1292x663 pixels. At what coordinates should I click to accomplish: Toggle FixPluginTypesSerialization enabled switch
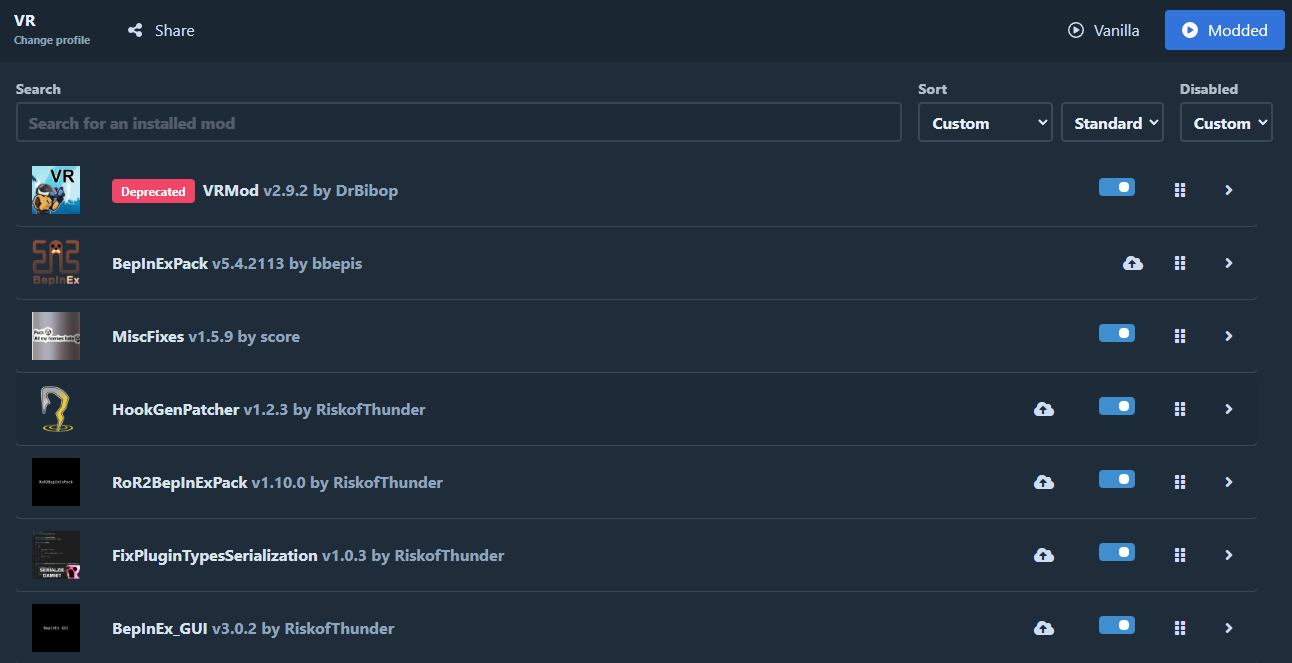tap(1117, 552)
